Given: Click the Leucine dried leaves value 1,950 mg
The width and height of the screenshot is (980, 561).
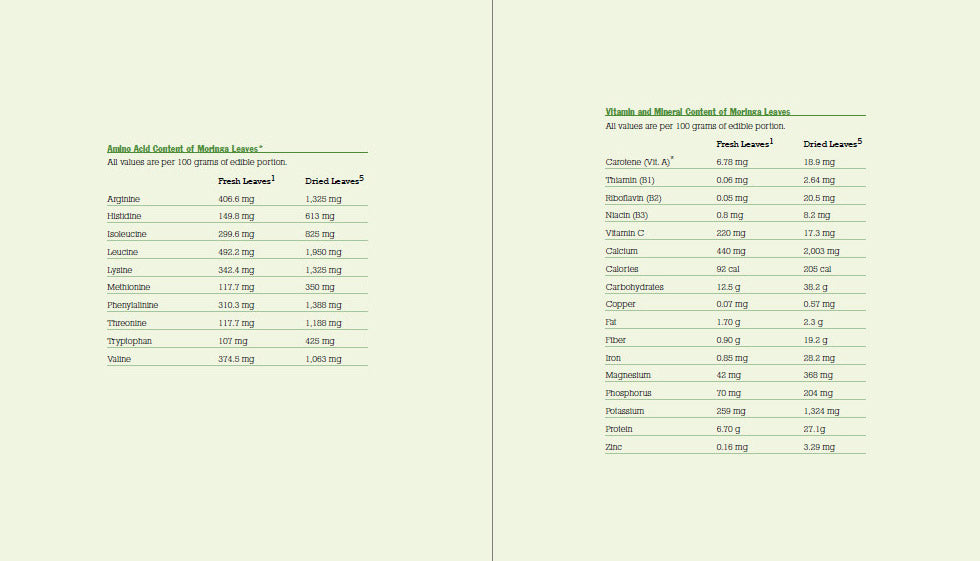Looking at the screenshot, I should click(323, 252).
